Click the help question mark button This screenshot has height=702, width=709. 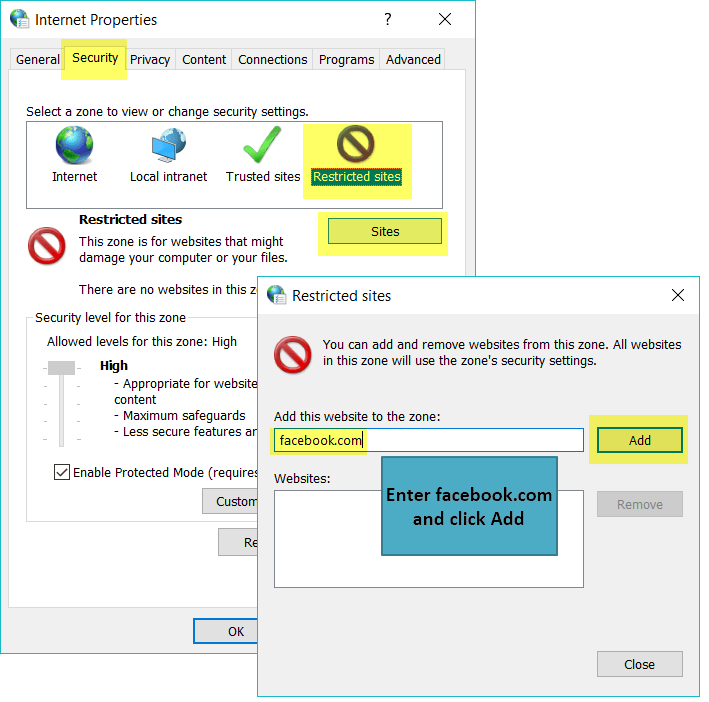pyautogui.click(x=388, y=19)
